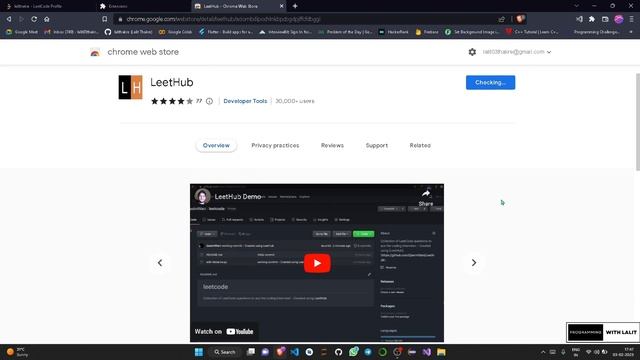The width and height of the screenshot is (640, 360).
Task: Click the Share arrow on the demo video
Action: click(426, 197)
